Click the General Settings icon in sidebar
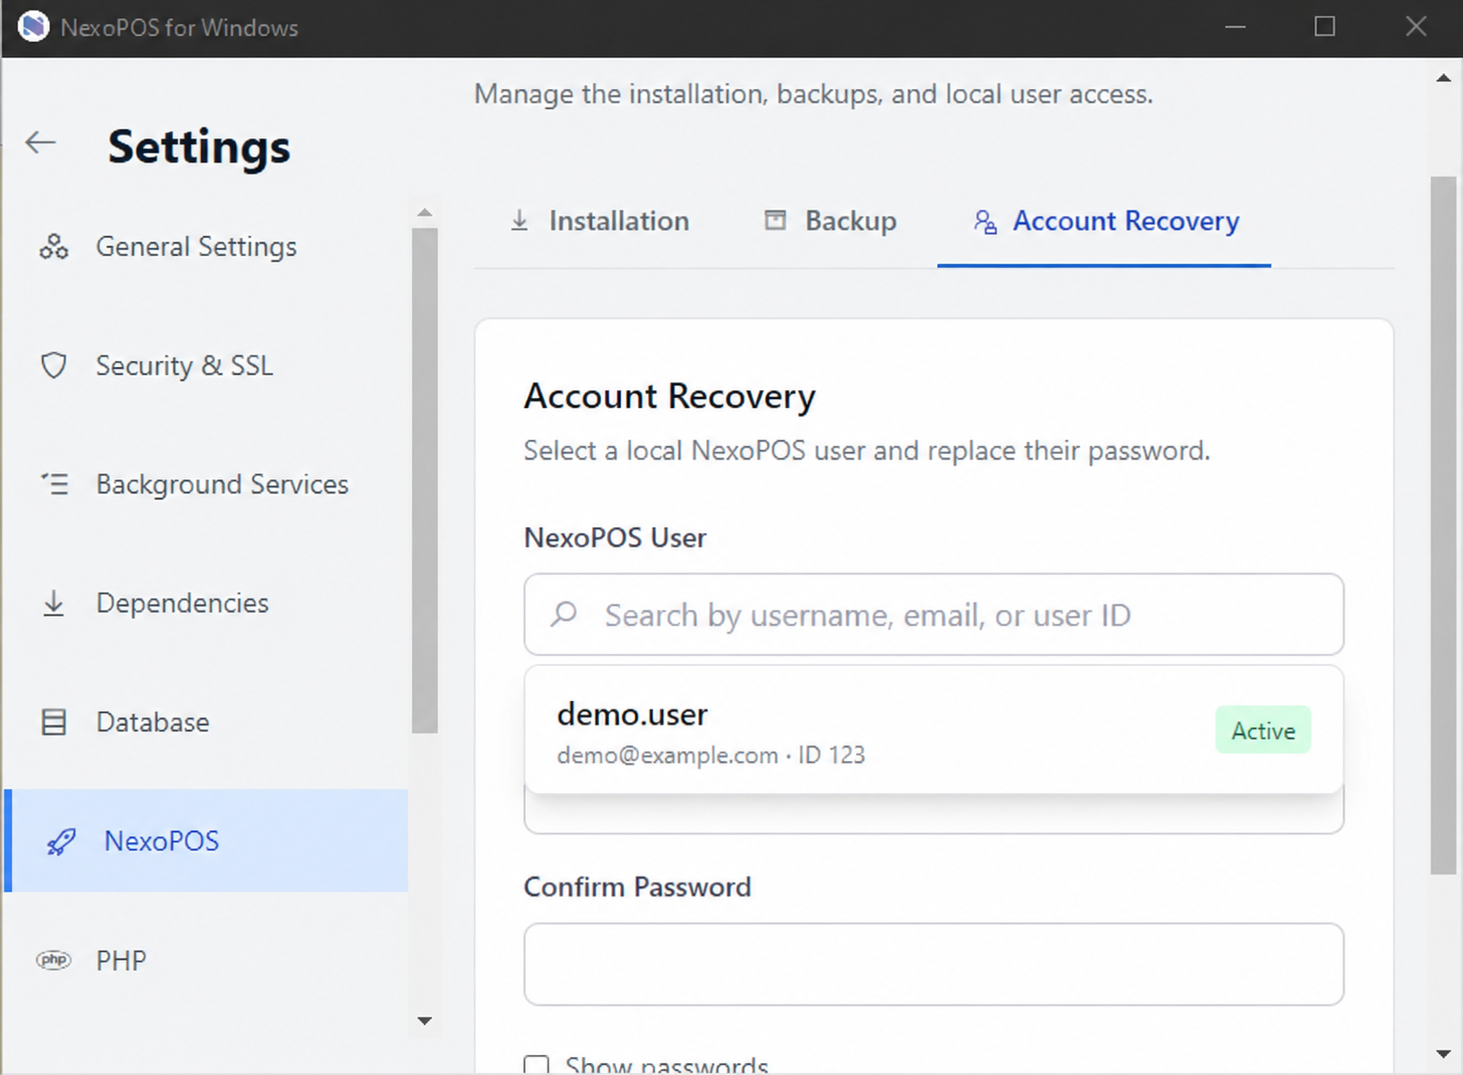This screenshot has height=1075, width=1463. (54, 246)
